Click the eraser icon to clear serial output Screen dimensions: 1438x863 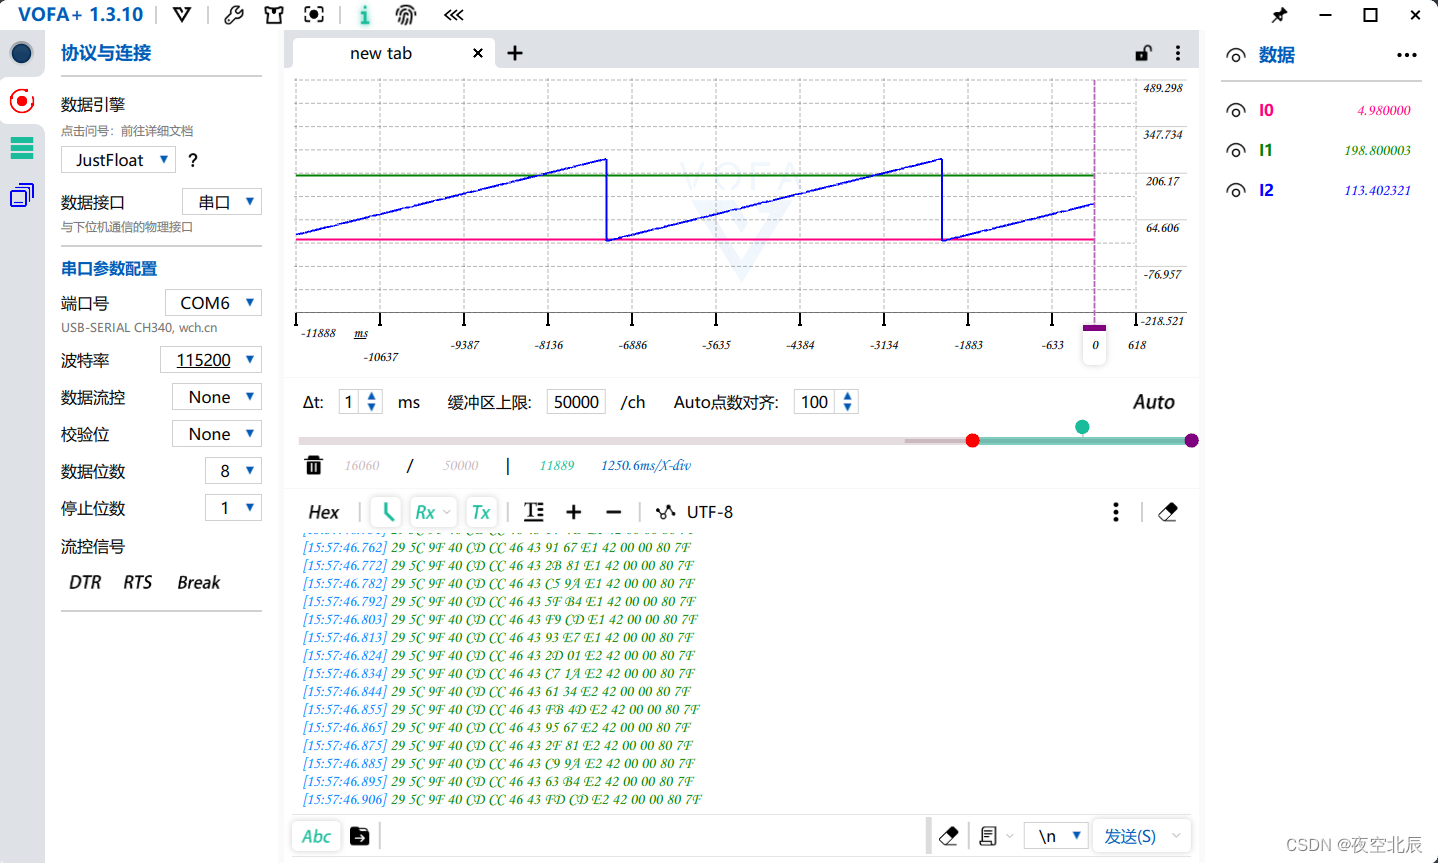click(x=1168, y=511)
